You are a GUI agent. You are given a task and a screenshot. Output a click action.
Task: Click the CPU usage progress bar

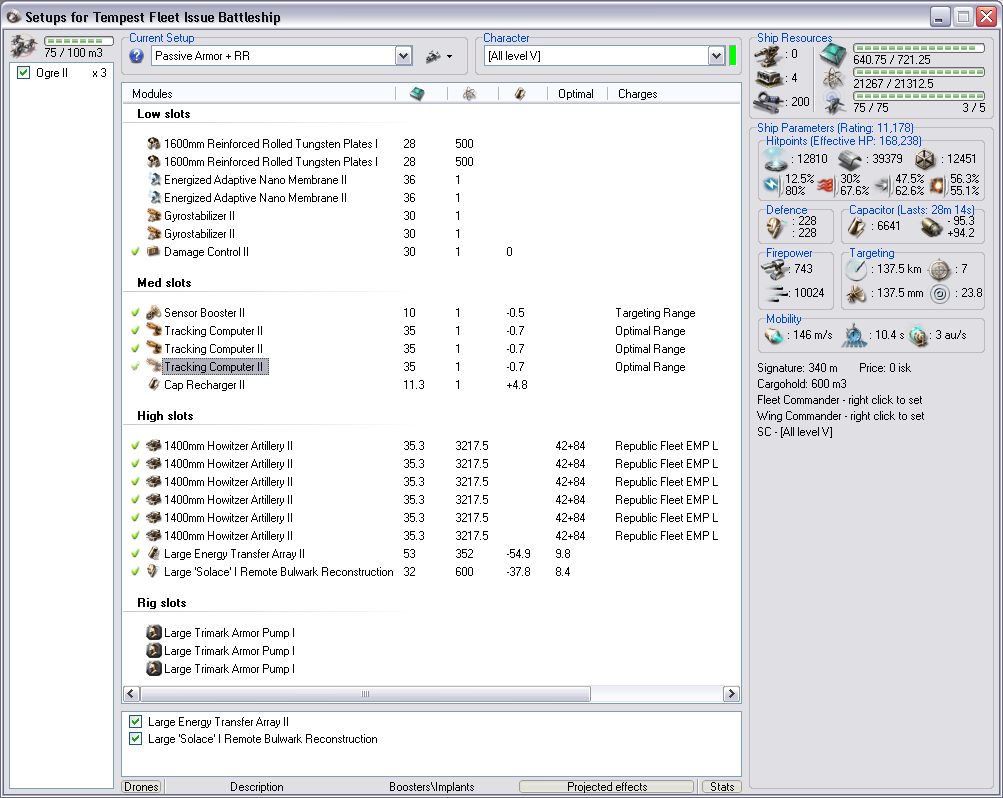tap(919, 48)
